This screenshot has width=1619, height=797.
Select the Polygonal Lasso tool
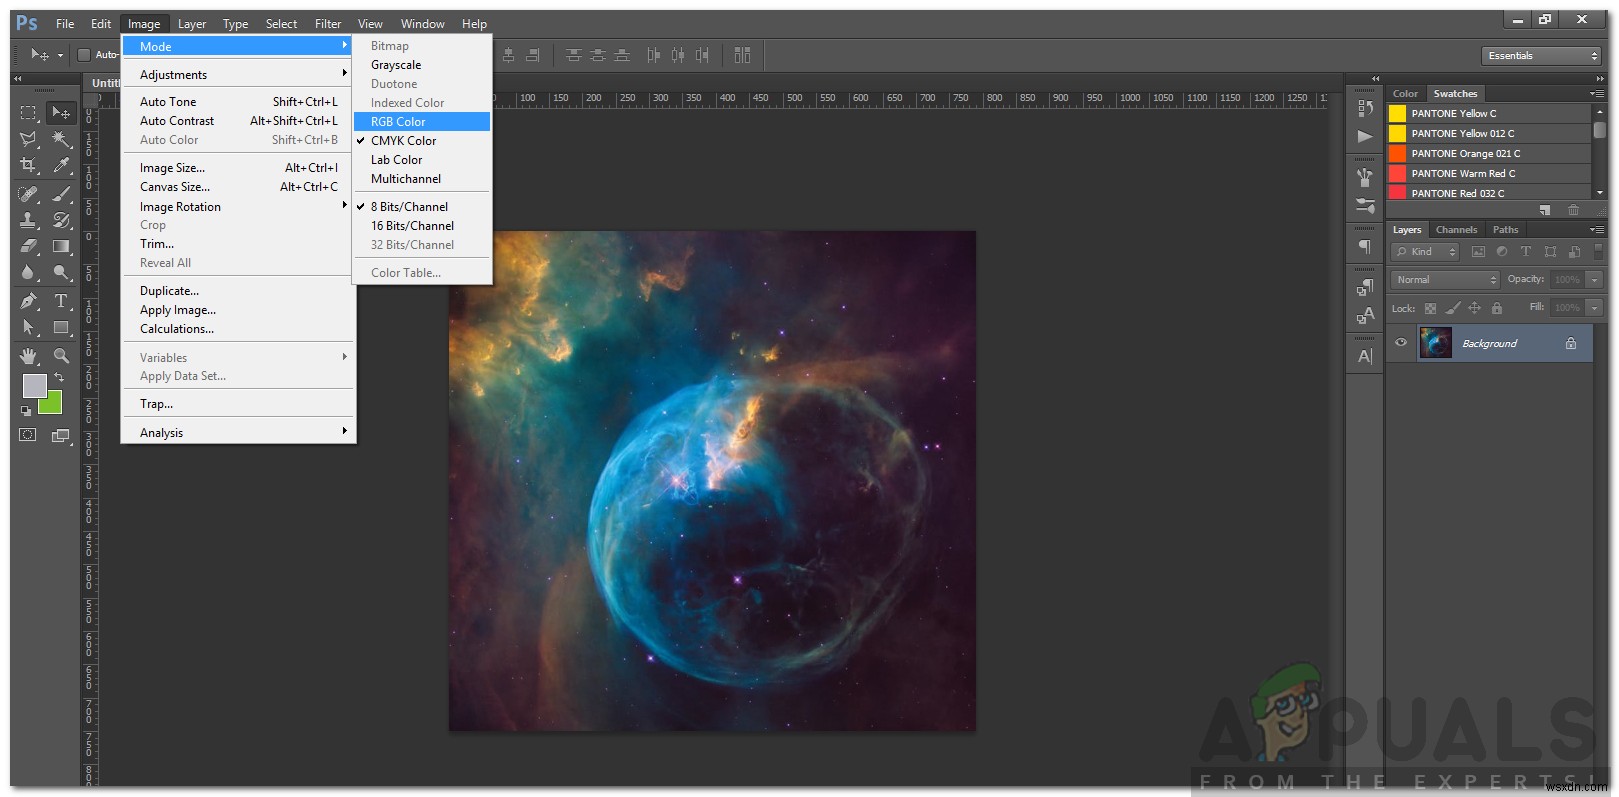coord(28,139)
